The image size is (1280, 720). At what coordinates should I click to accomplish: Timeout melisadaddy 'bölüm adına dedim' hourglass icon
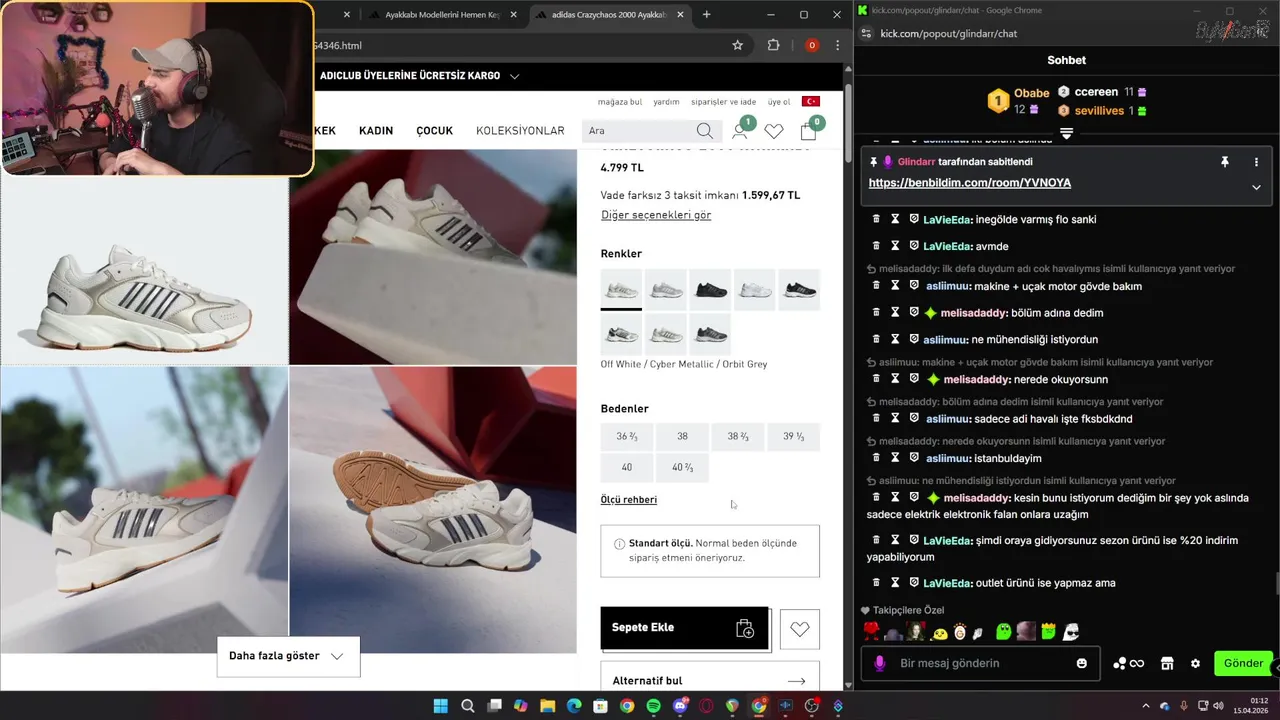click(895, 312)
